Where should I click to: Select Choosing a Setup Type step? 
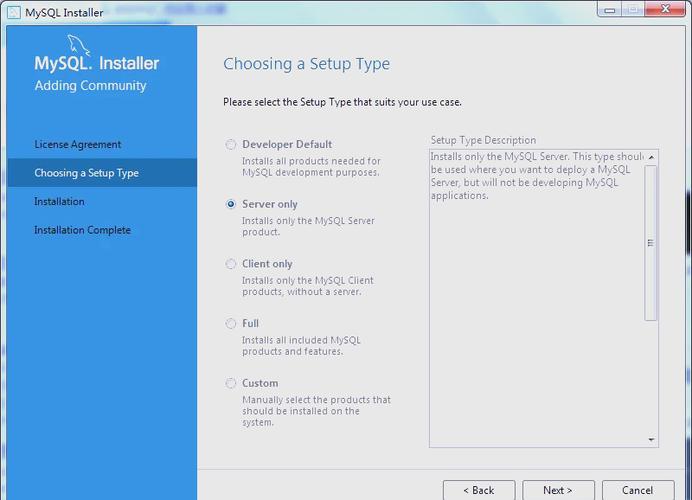[86, 173]
